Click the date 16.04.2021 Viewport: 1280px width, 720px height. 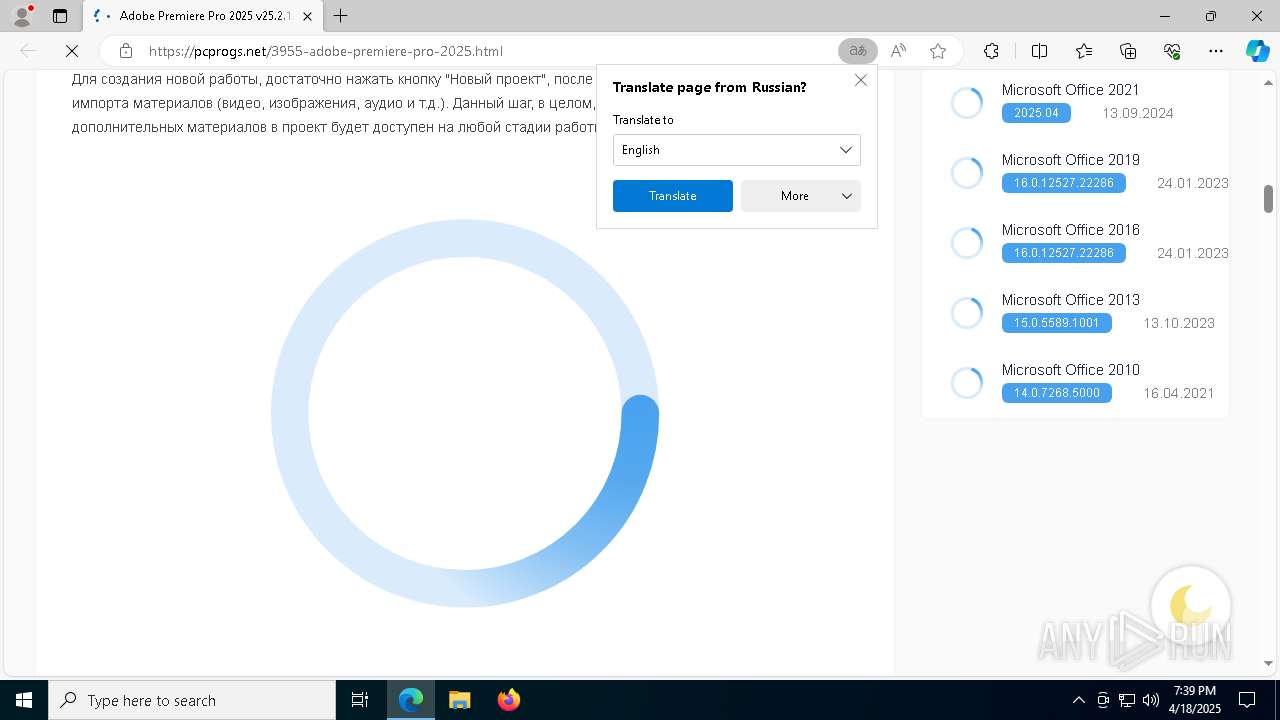coord(1179,393)
